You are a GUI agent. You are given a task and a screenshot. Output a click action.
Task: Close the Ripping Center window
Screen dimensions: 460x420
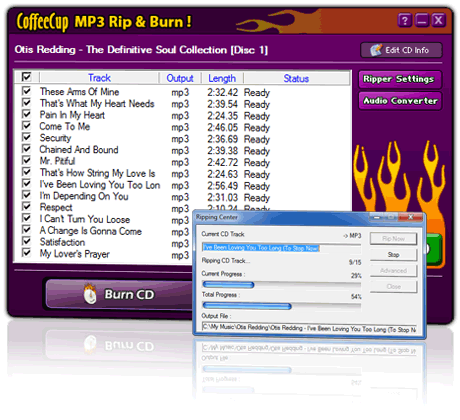pos(411,217)
